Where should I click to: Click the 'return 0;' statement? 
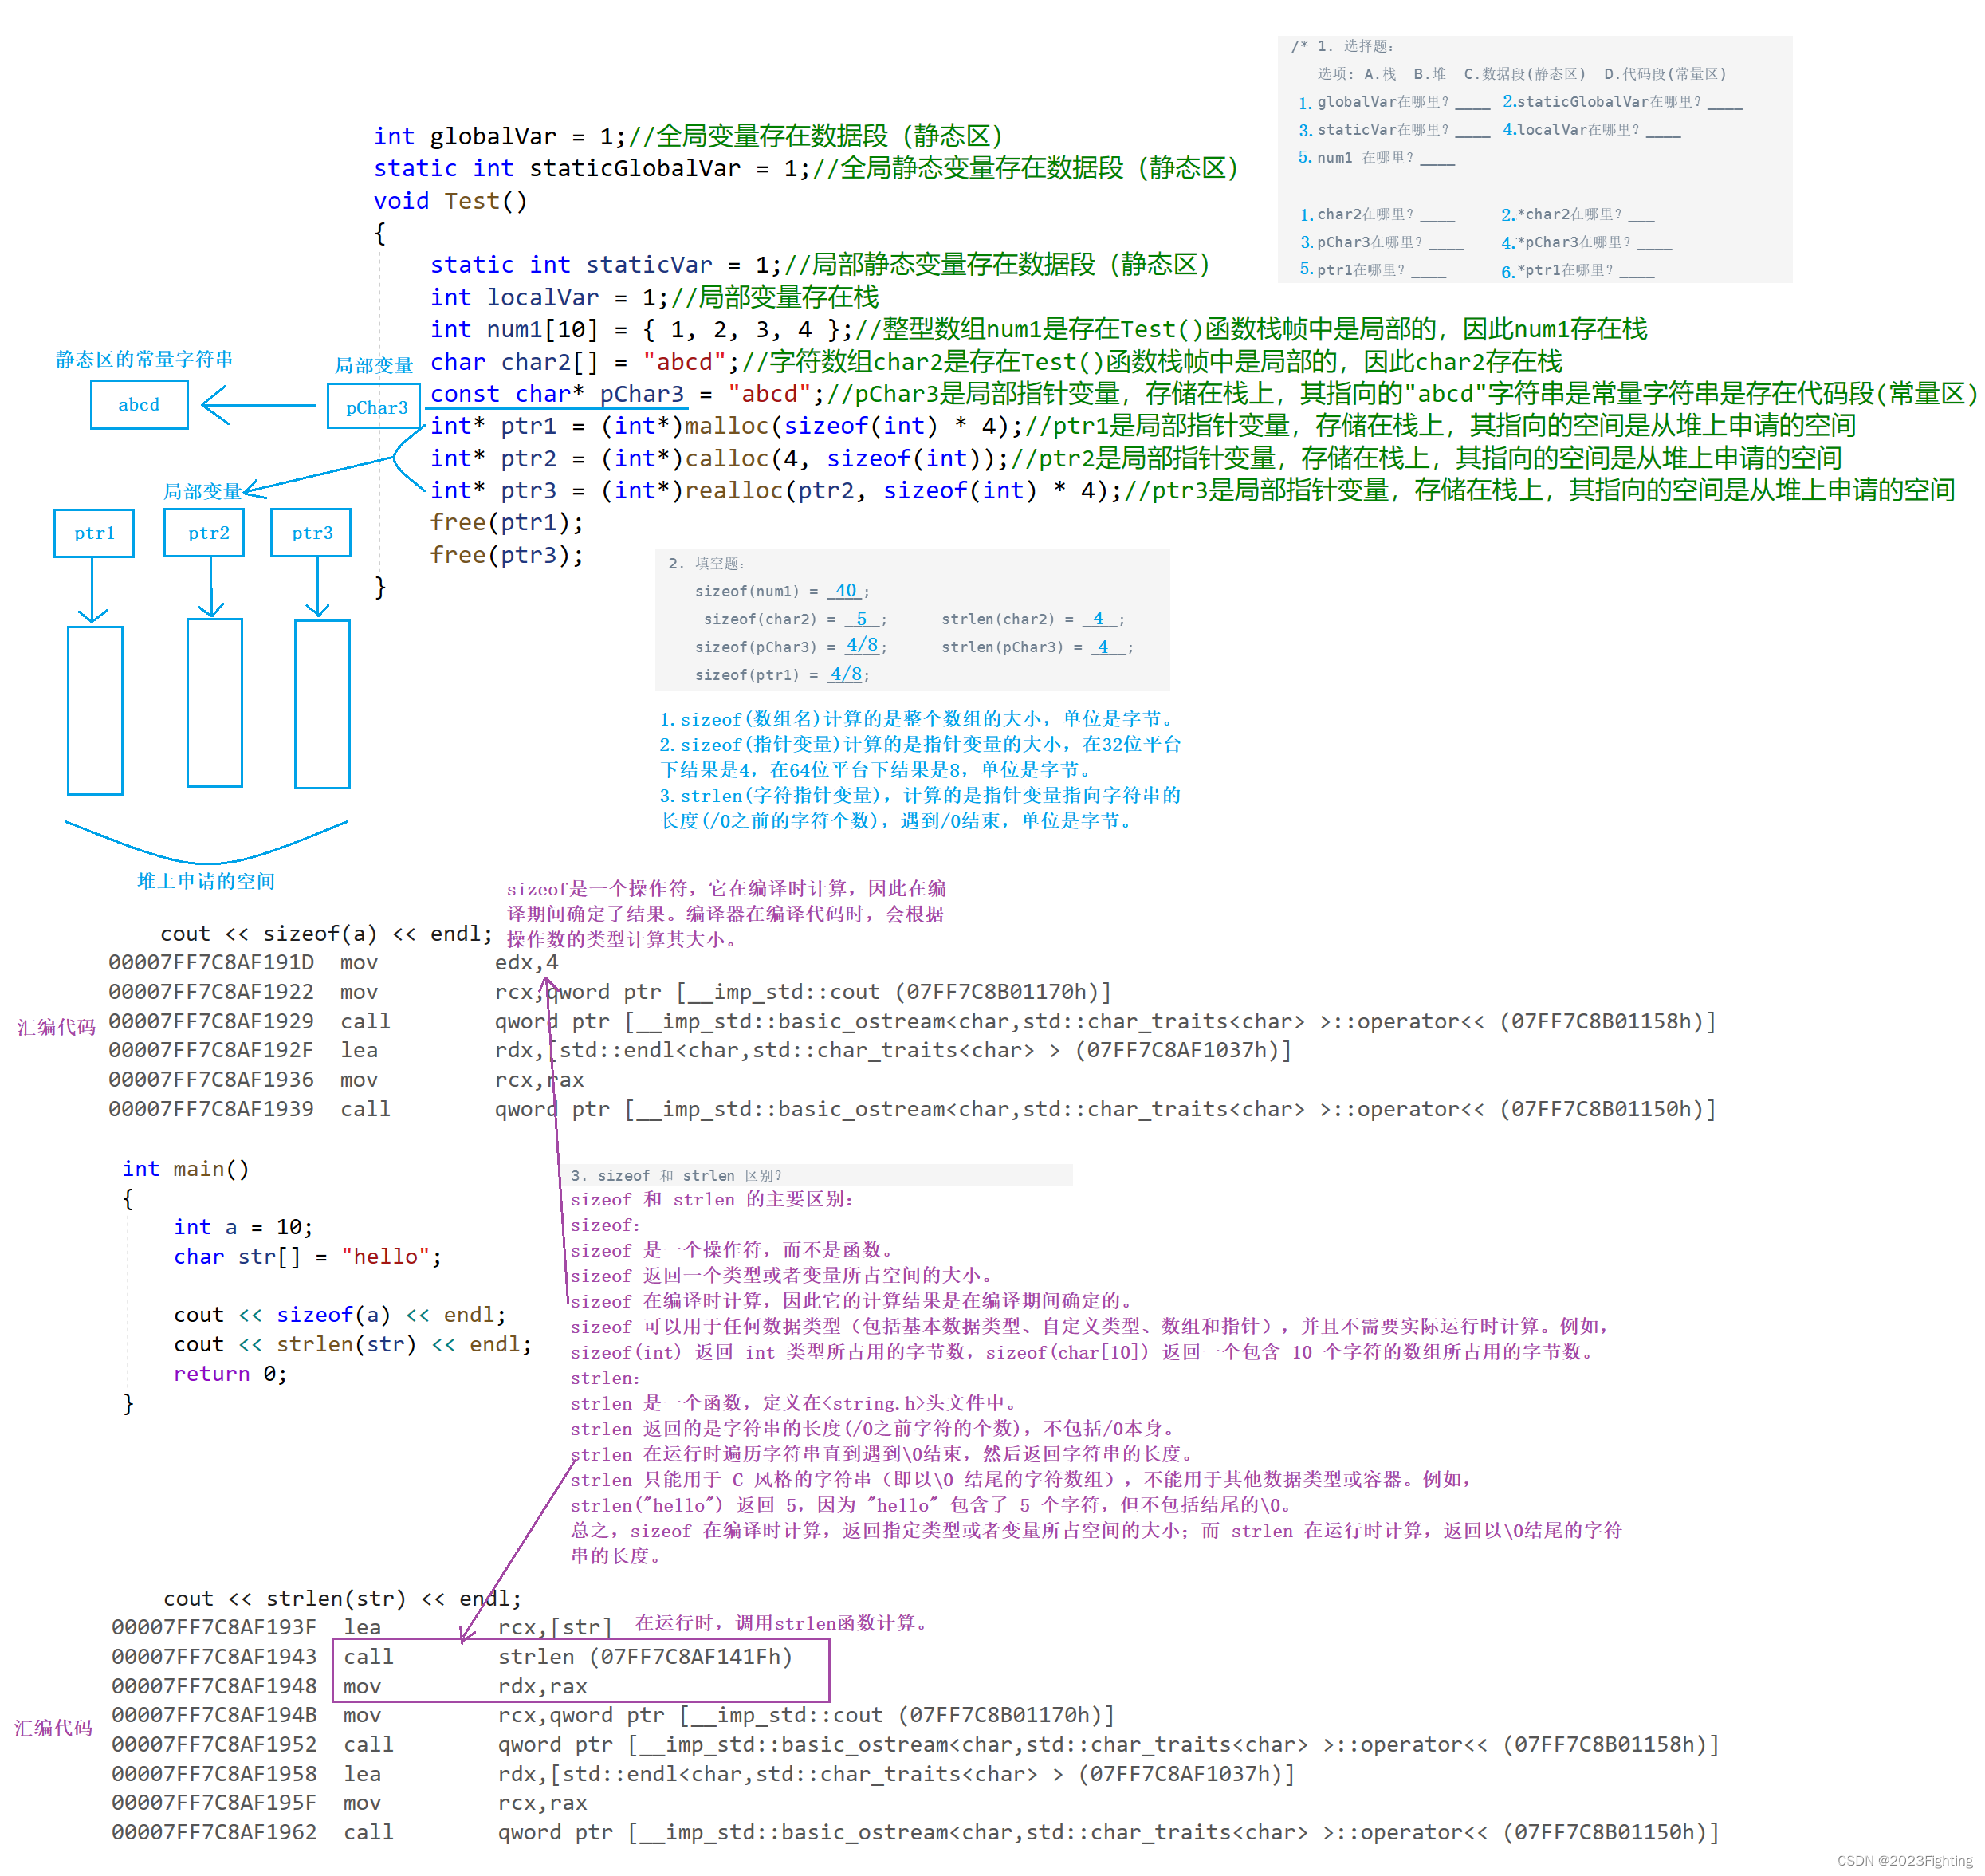coord(230,1374)
